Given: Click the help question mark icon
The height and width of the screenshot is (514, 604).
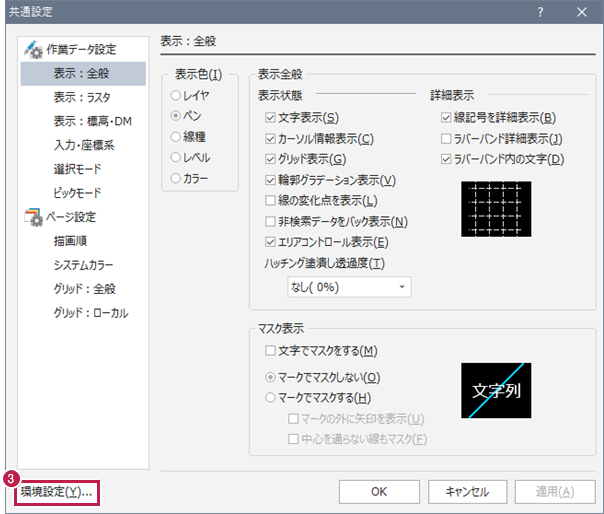Looking at the screenshot, I should click(x=540, y=12).
